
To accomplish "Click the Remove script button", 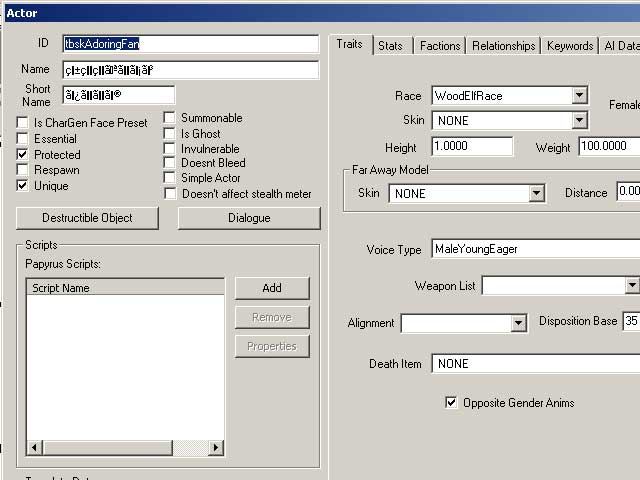I will [x=272, y=317].
